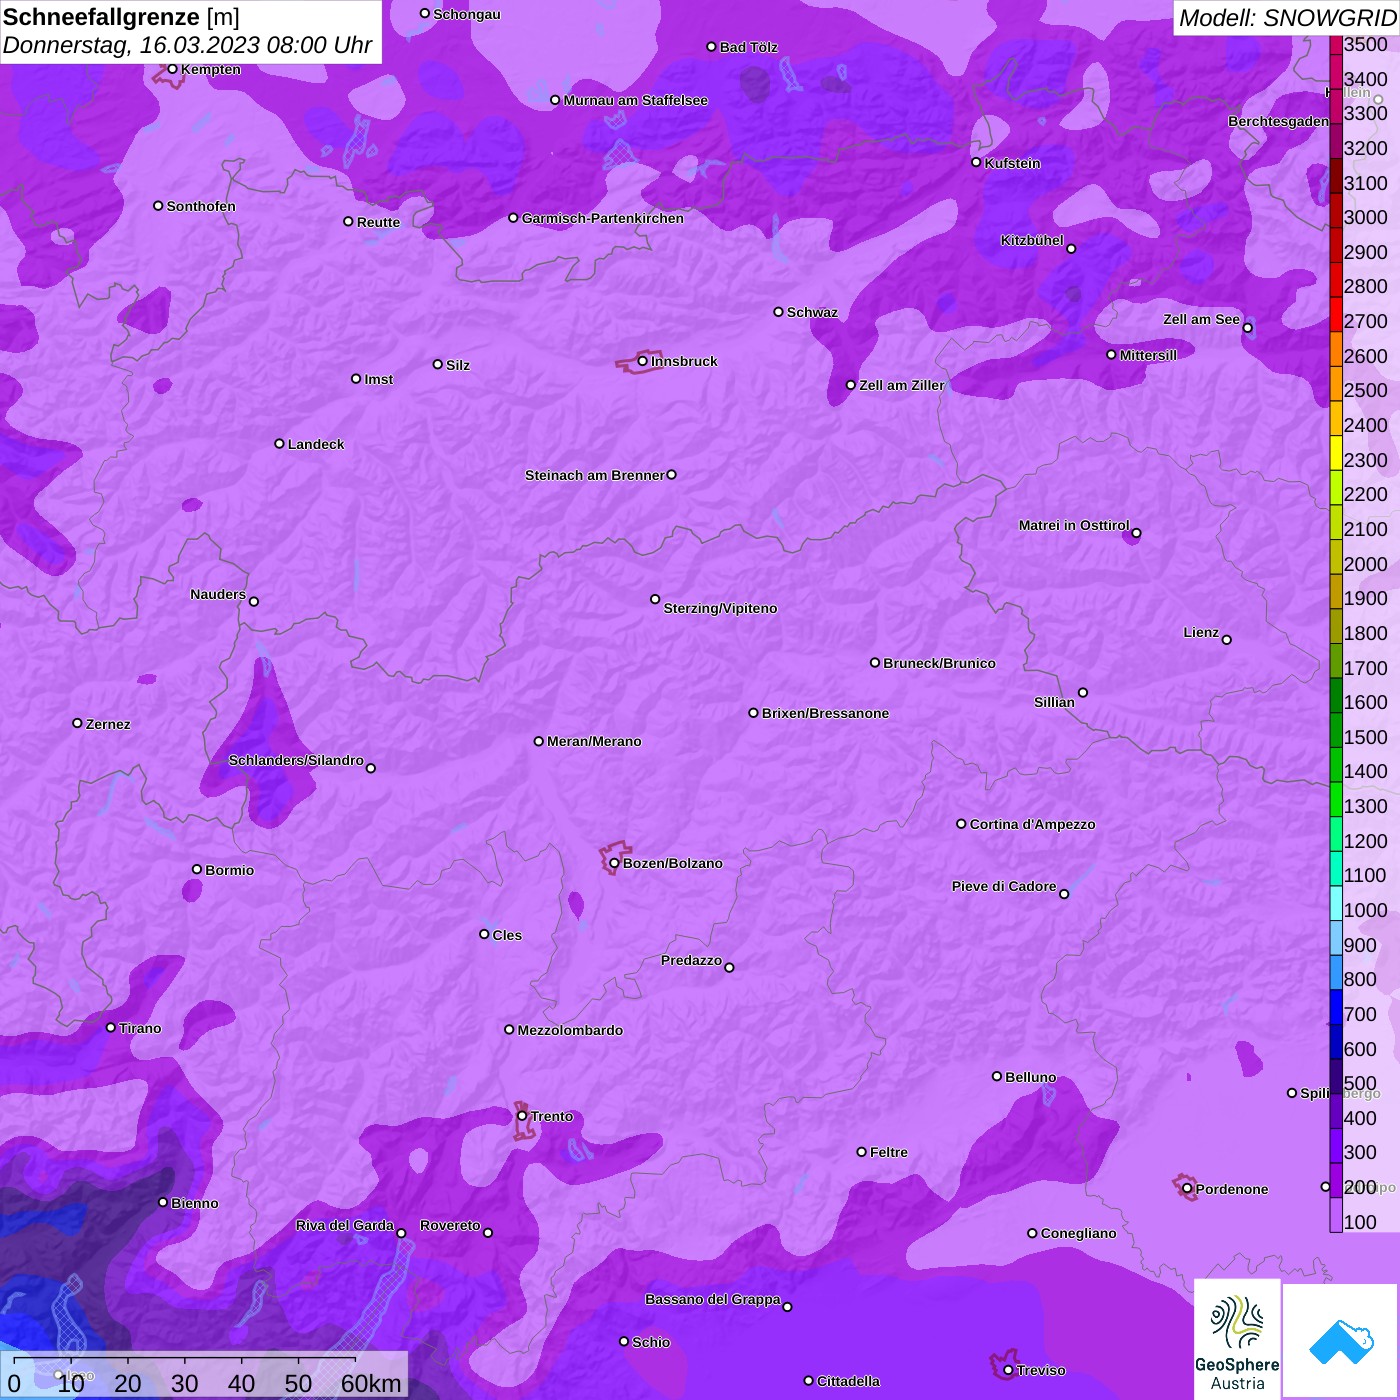Image resolution: width=1400 pixels, height=1400 pixels.
Task: Click the Tirano marker dot
Action: (x=111, y=1028)
